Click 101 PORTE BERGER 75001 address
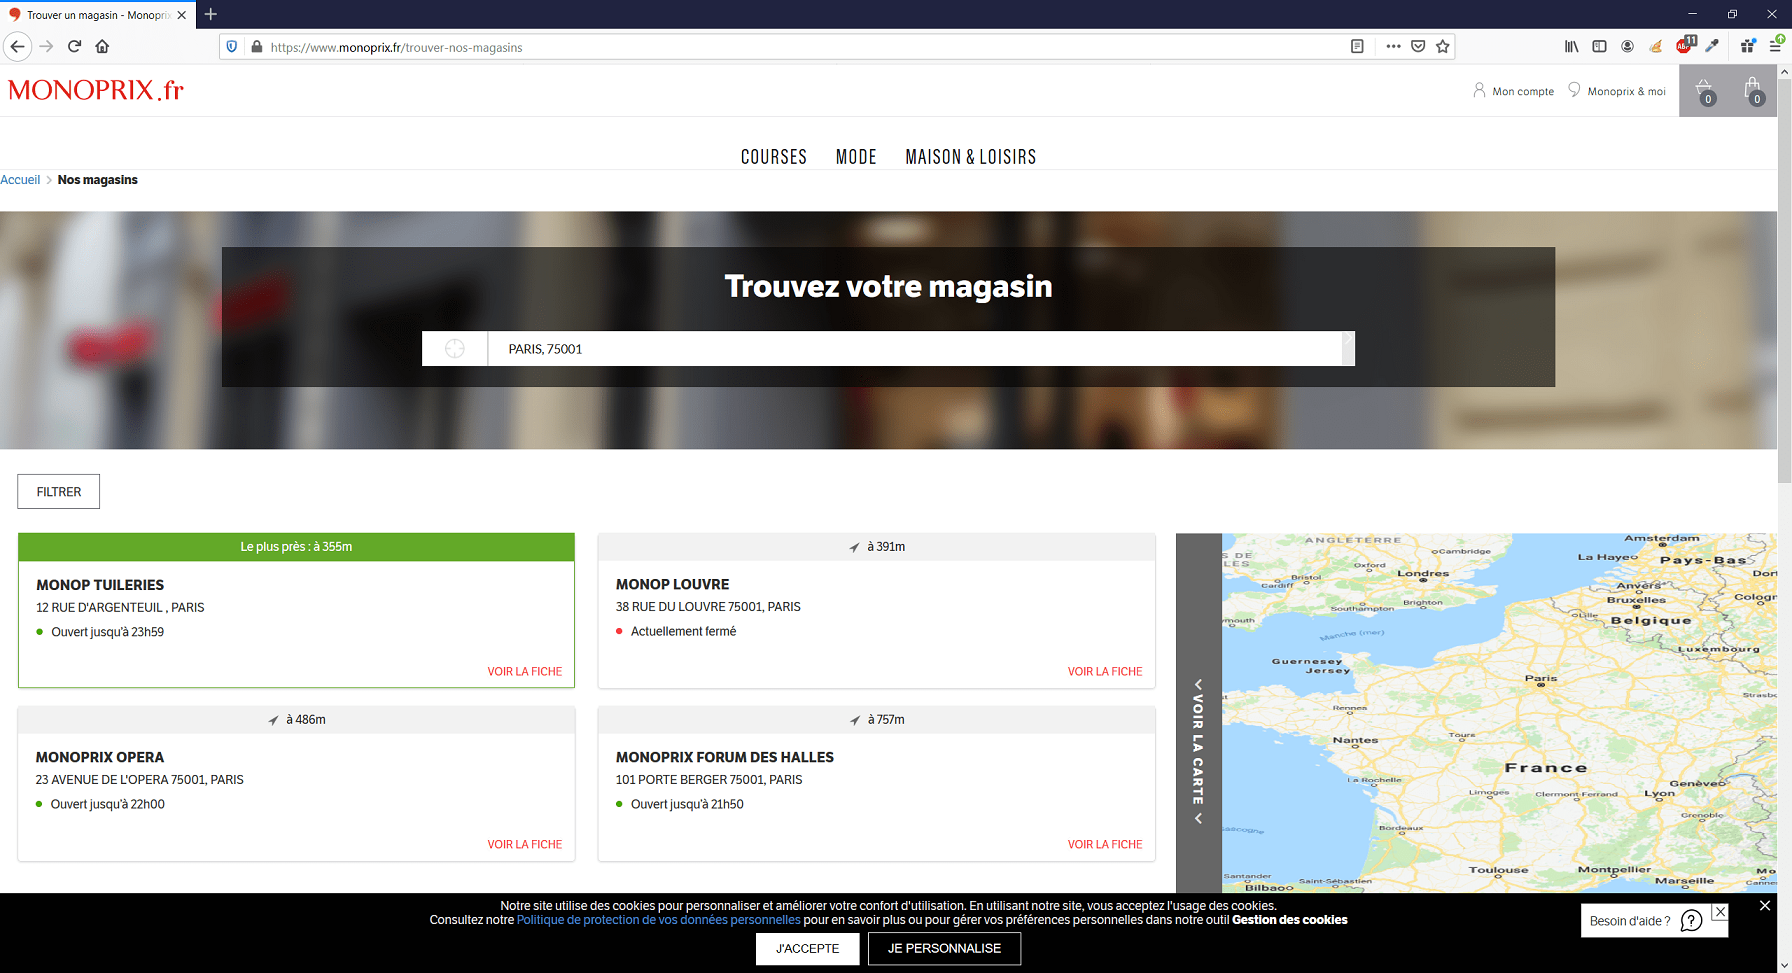The height and width of the screenshot is (973, 1792). pos(709,780)
